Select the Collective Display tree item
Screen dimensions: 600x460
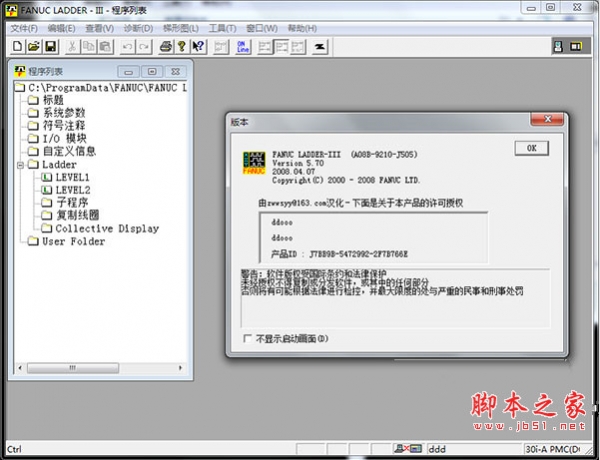pos(107,228)
